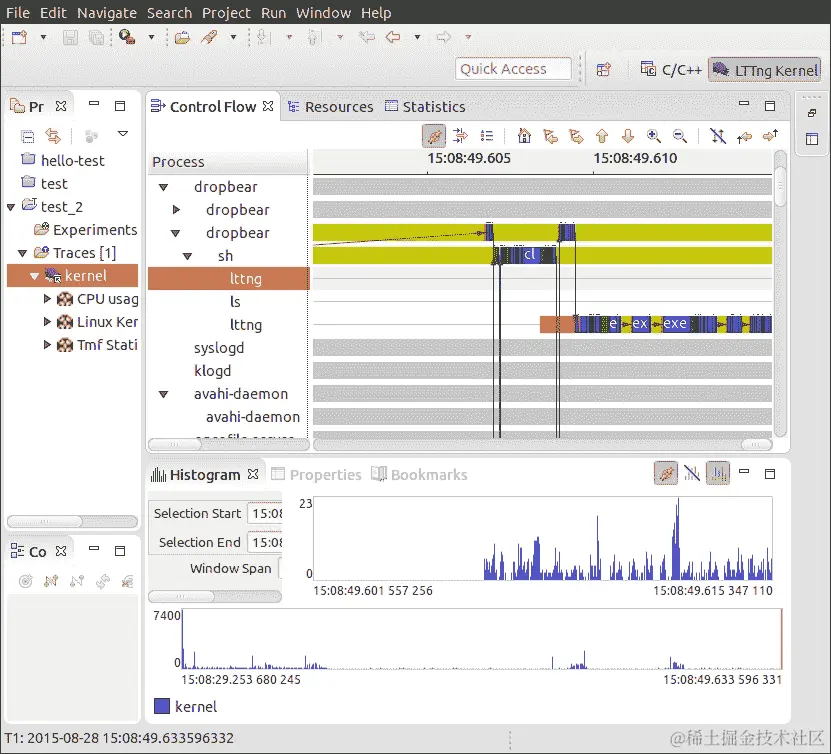
Task: Click Follow CPU Forward arrow icon
Action: tap(770, 136)
